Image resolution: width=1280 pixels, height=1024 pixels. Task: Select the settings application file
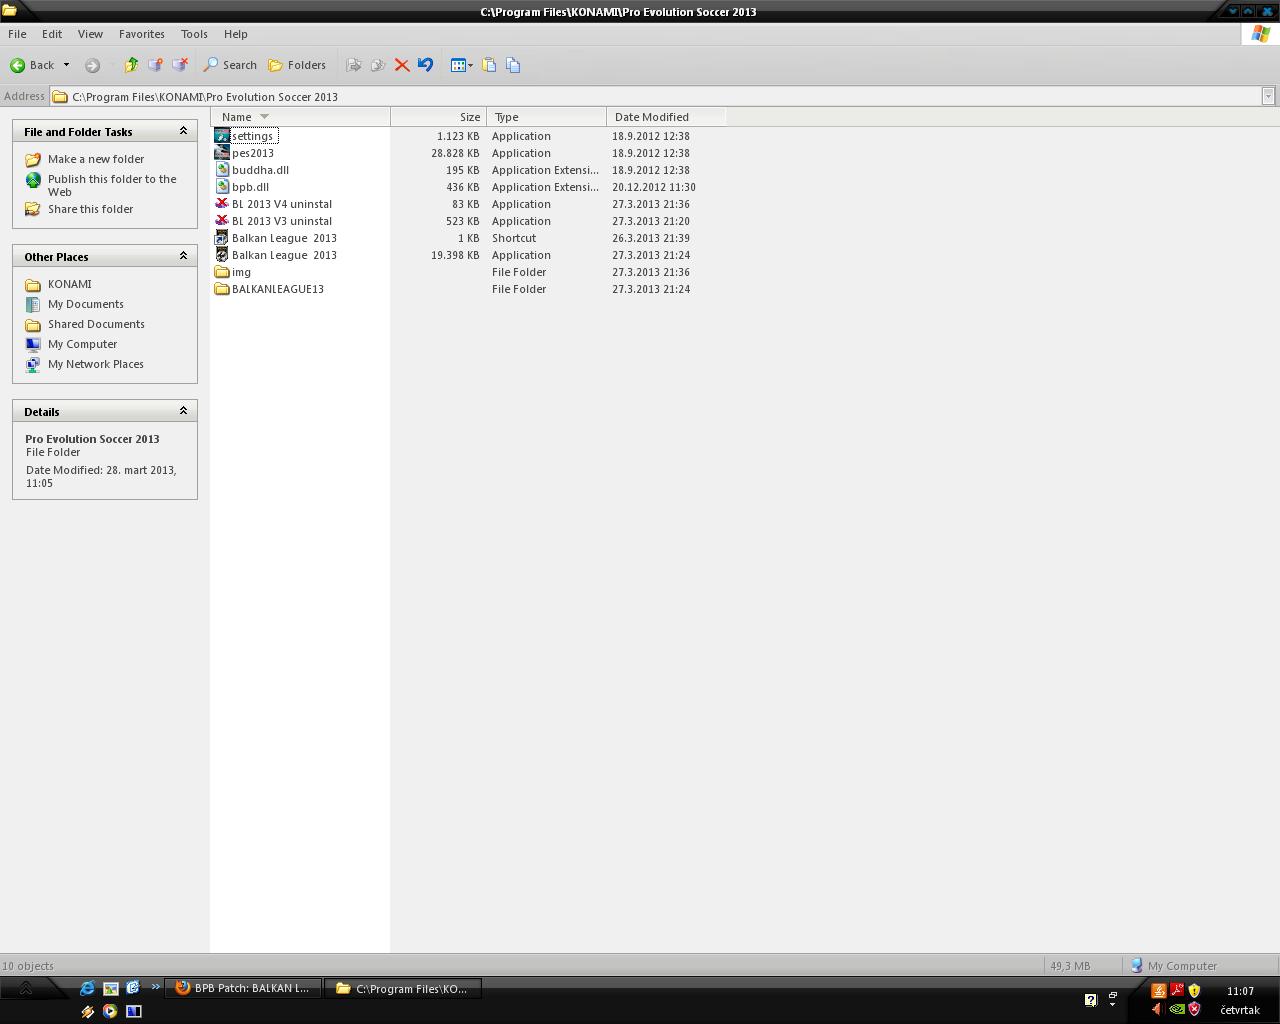(252, 136)
